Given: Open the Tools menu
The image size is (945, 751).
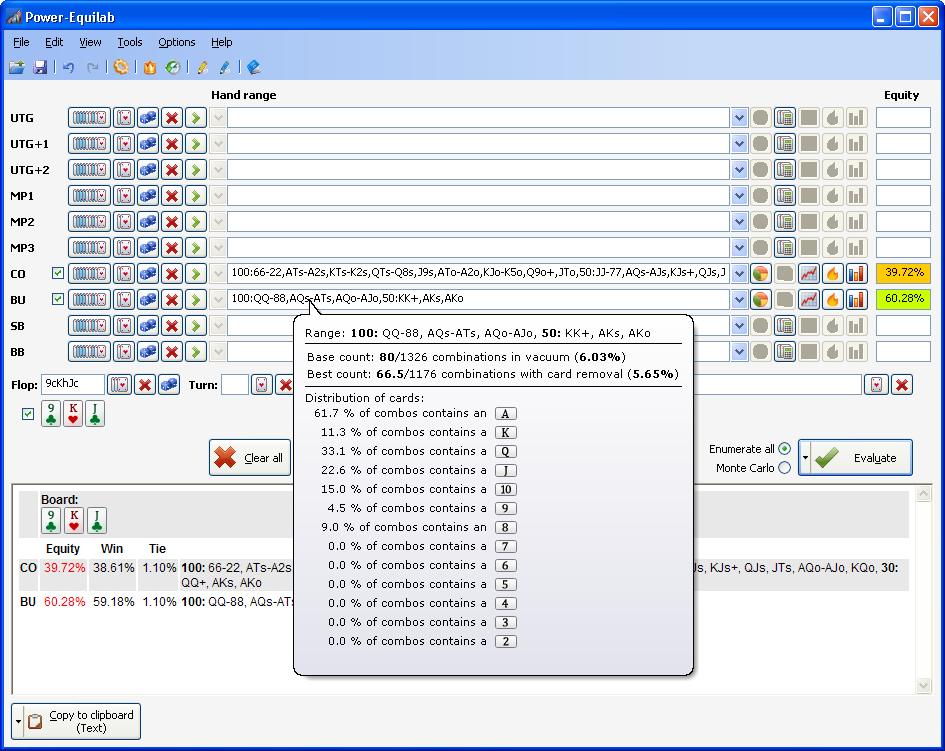Looking at the screenshot, I should (x=130, y=42).
